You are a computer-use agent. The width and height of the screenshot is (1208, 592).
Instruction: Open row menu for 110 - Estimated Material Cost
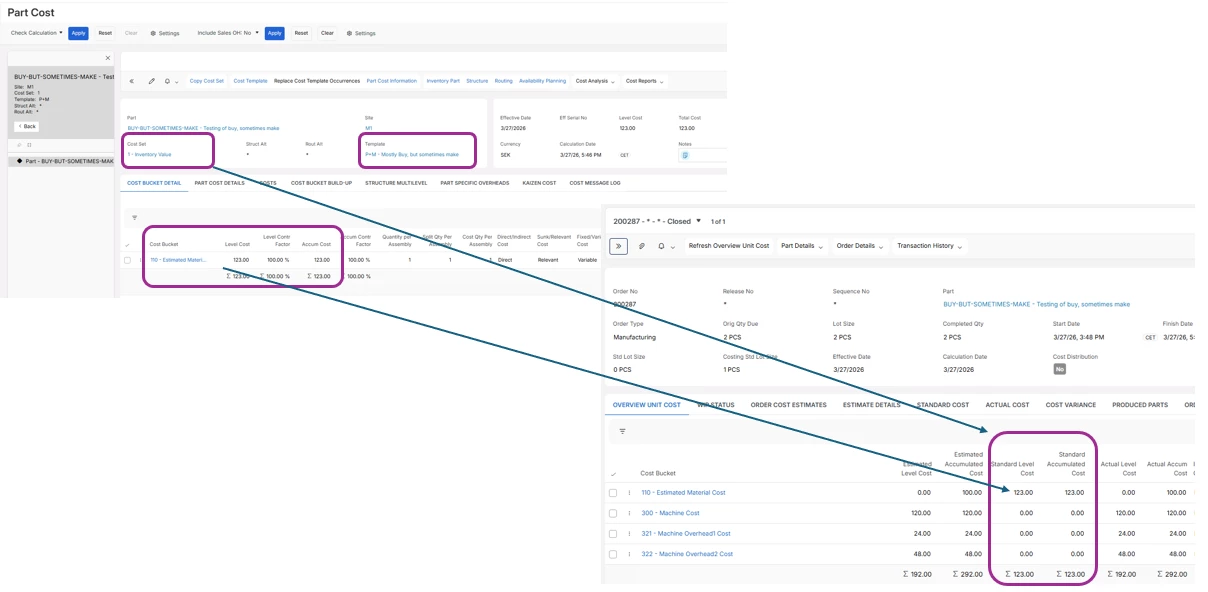[630, 493]
